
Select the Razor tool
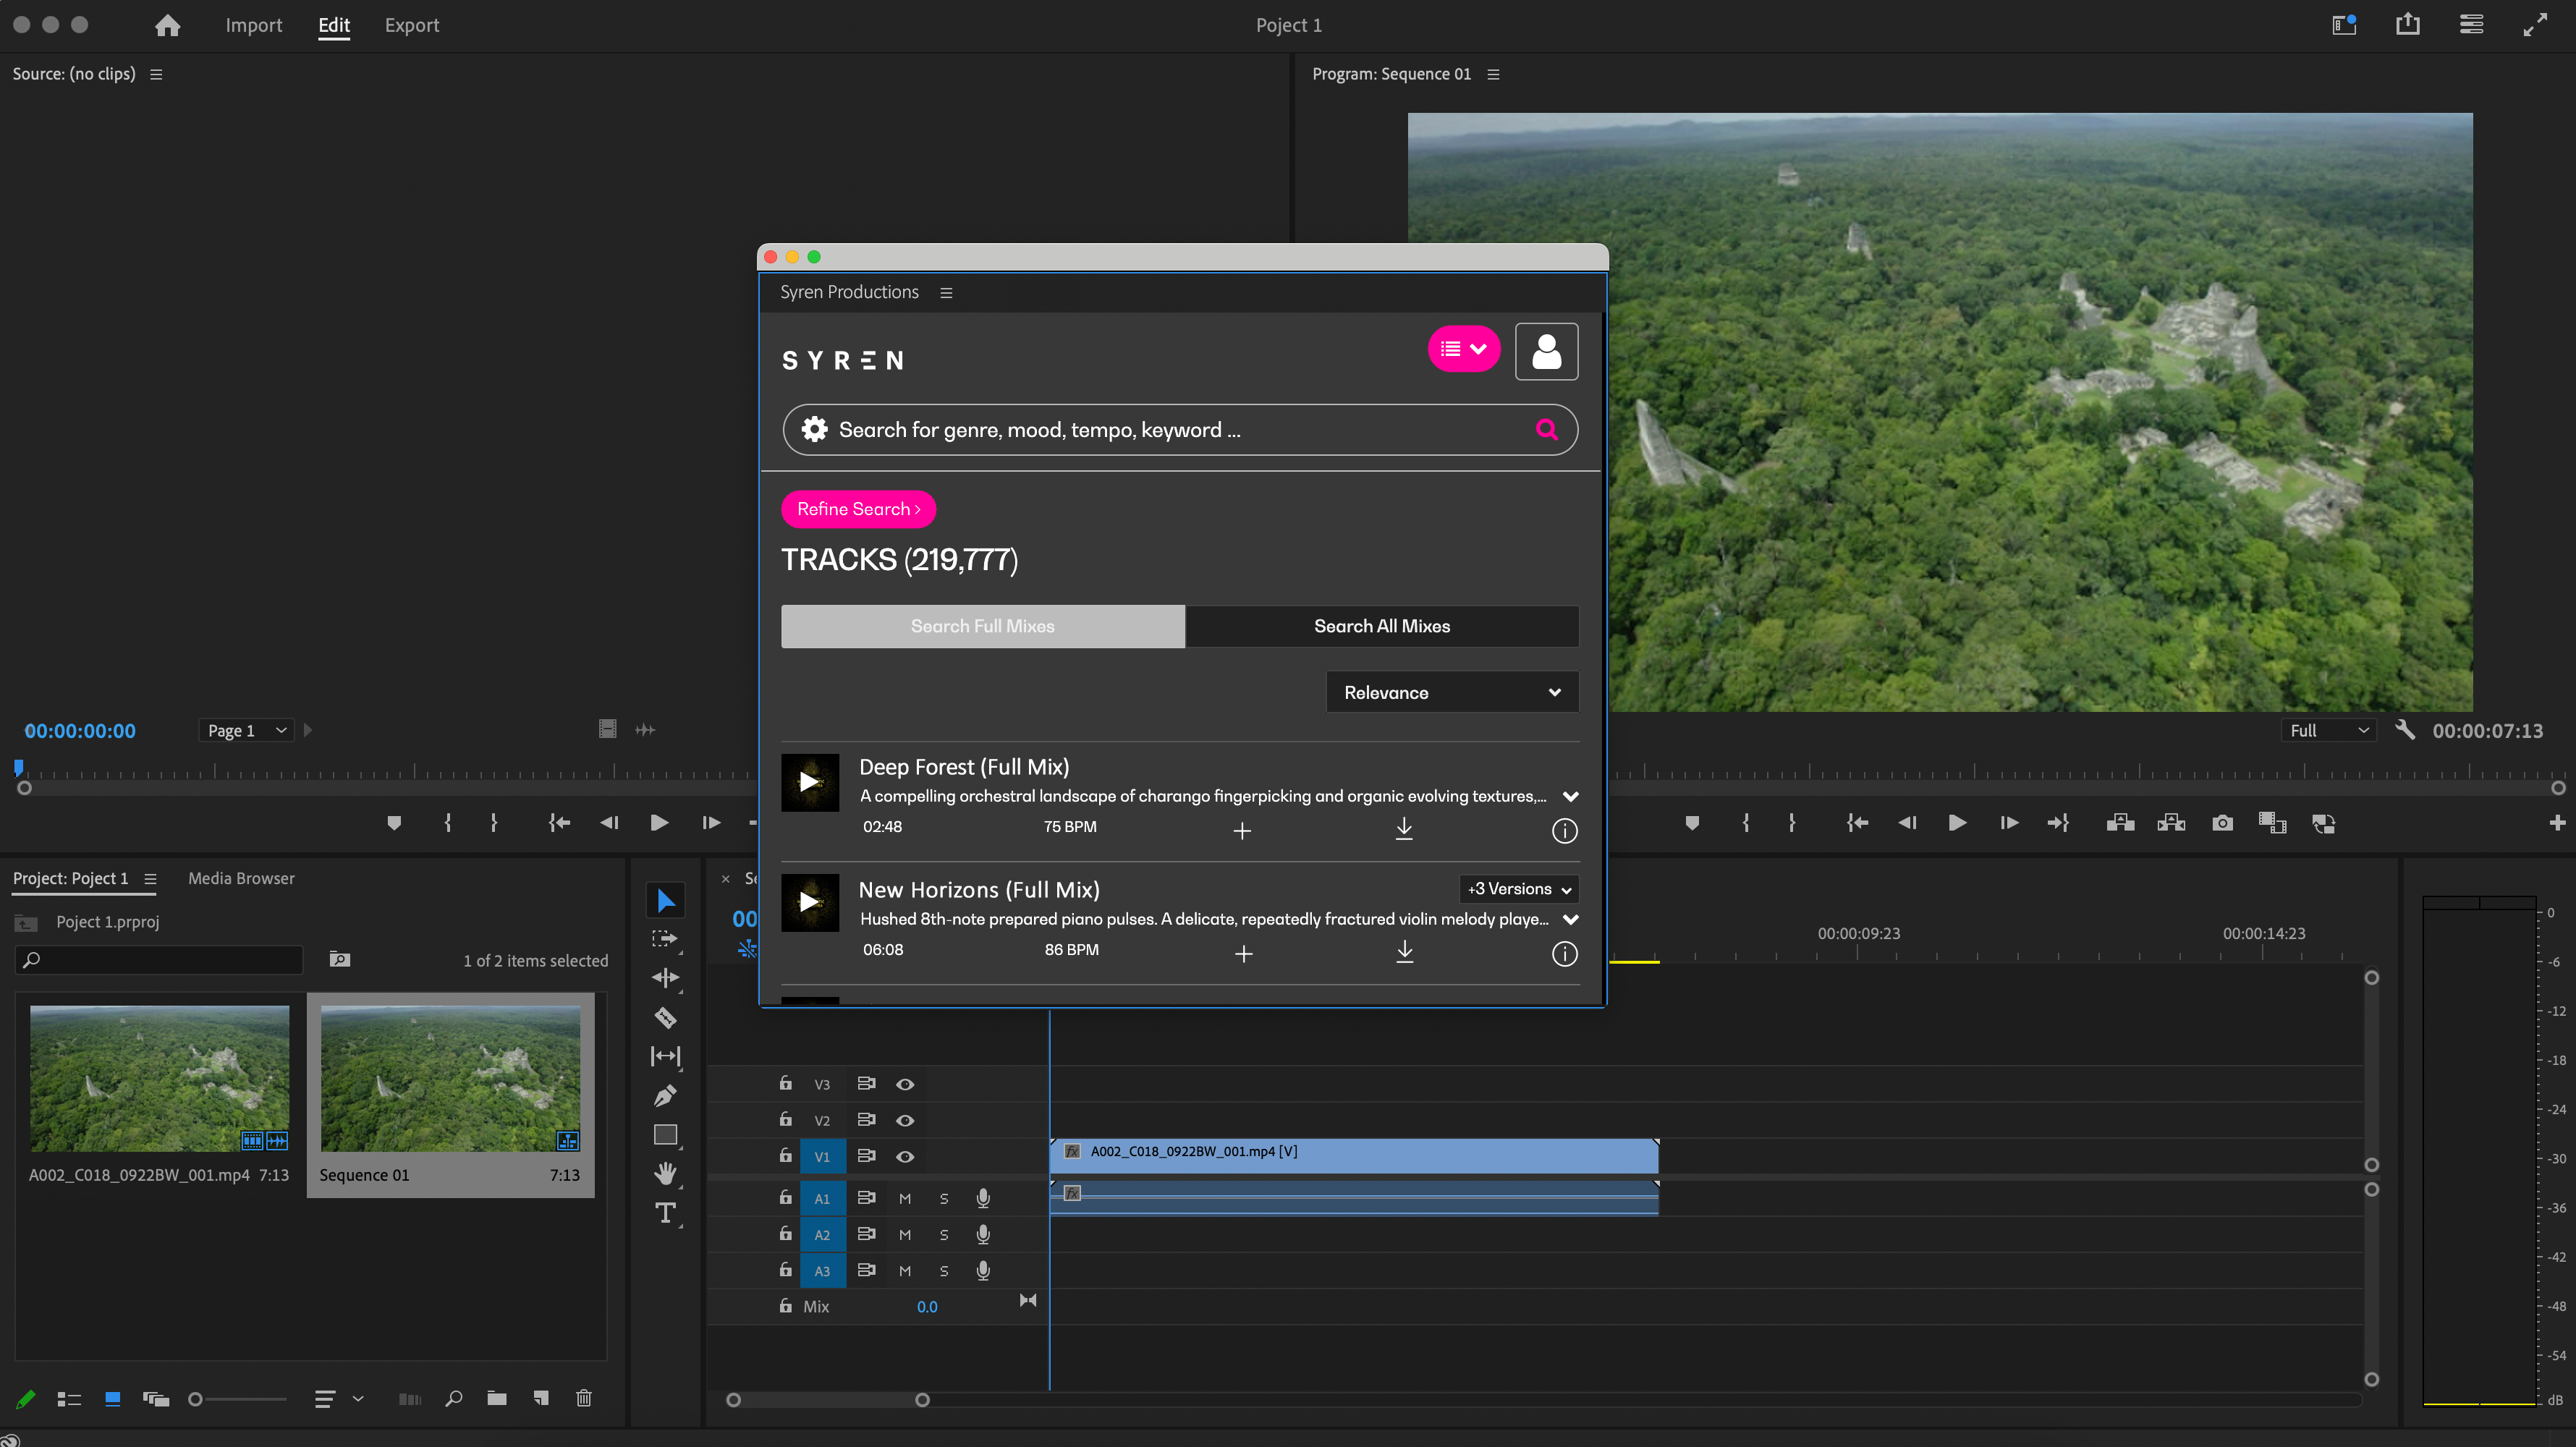coord(665,1018)
